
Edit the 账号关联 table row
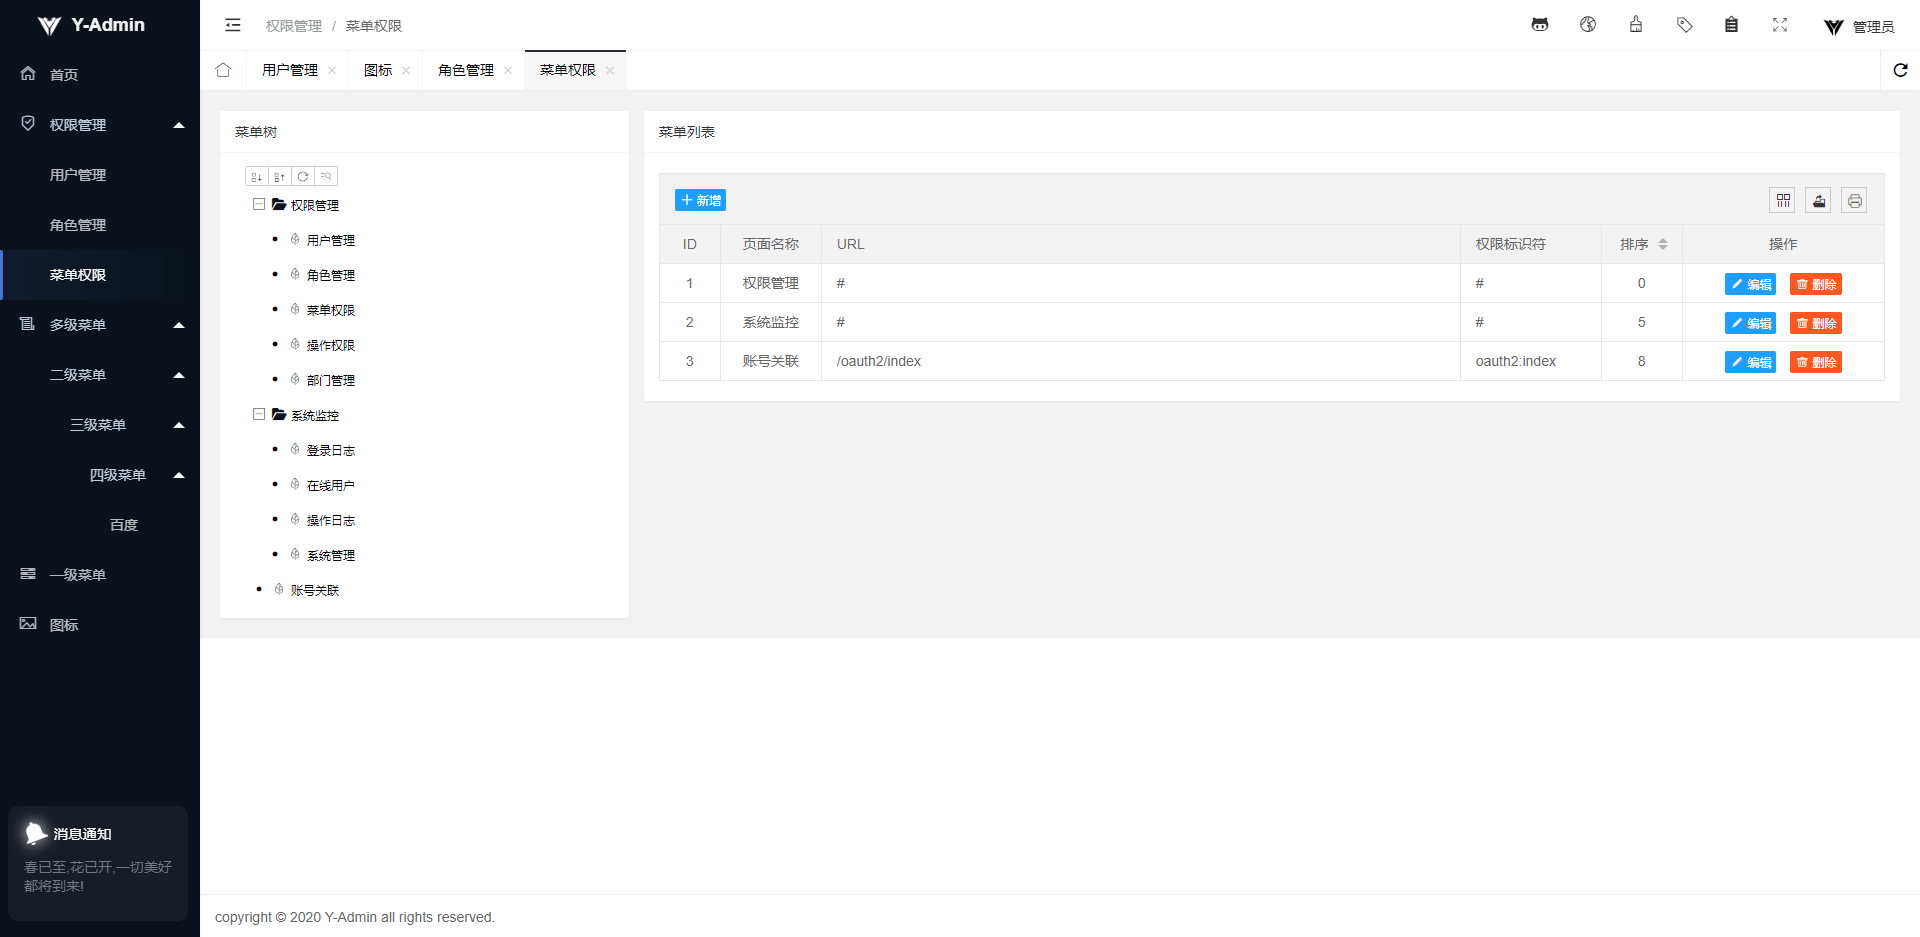(1750, 362)
